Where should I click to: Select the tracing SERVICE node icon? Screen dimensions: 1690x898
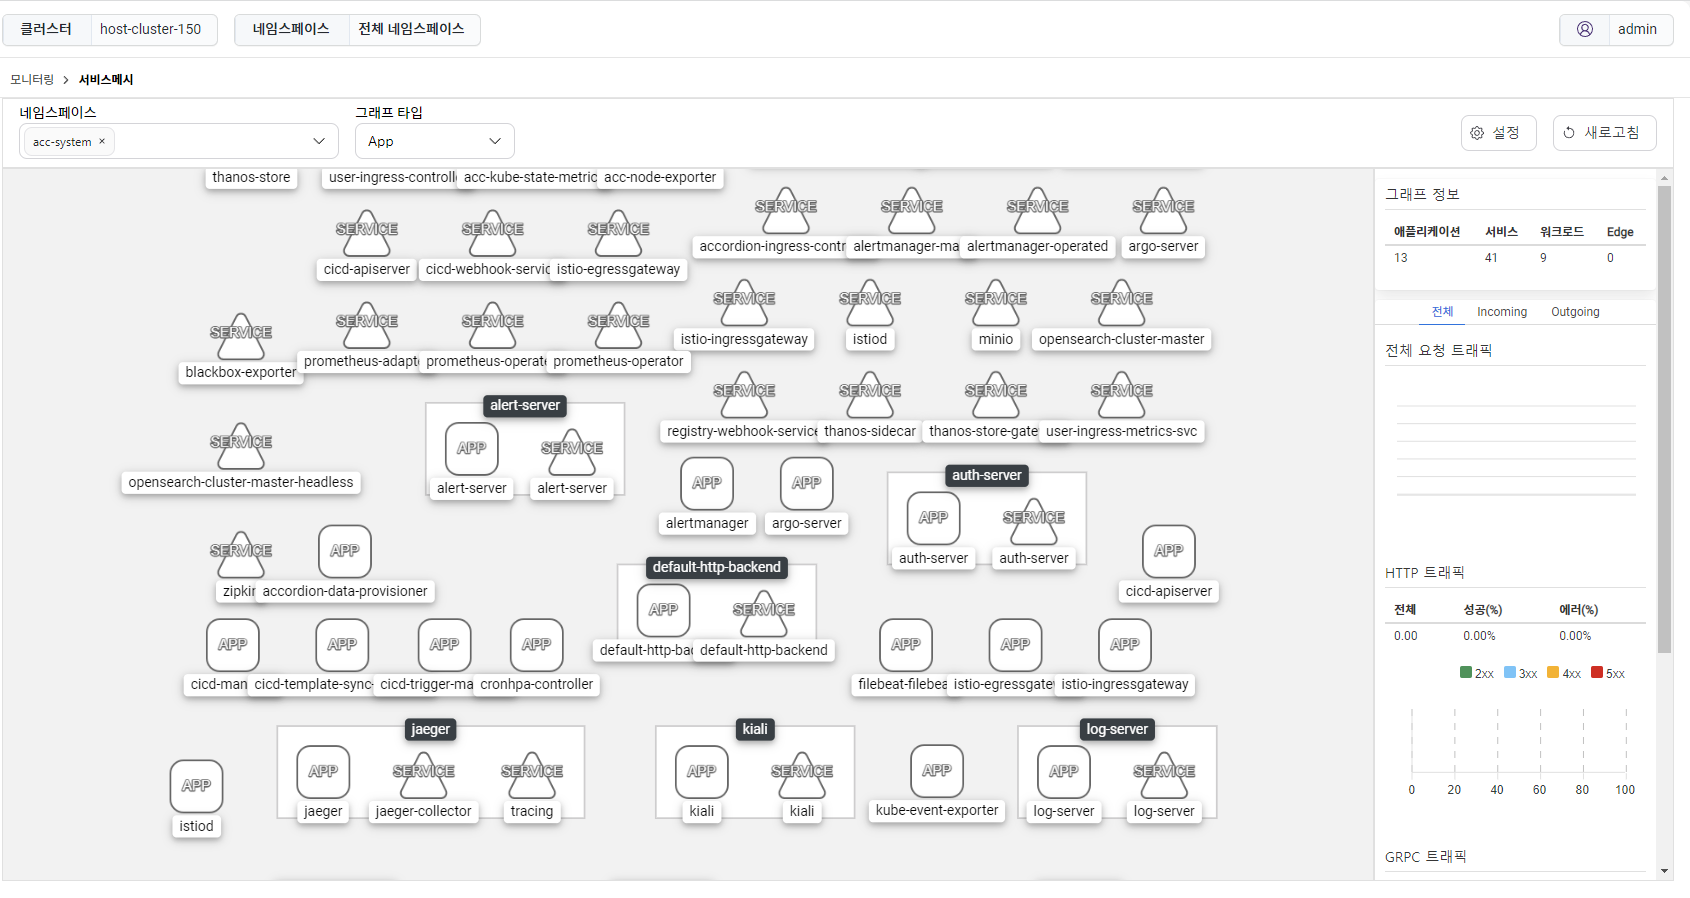pos(532,775)
